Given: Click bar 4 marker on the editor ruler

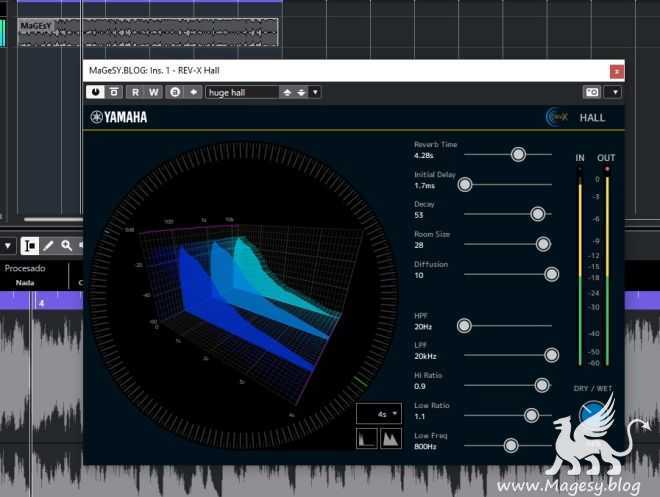Looking at the screenshot, I should (41, 303).
